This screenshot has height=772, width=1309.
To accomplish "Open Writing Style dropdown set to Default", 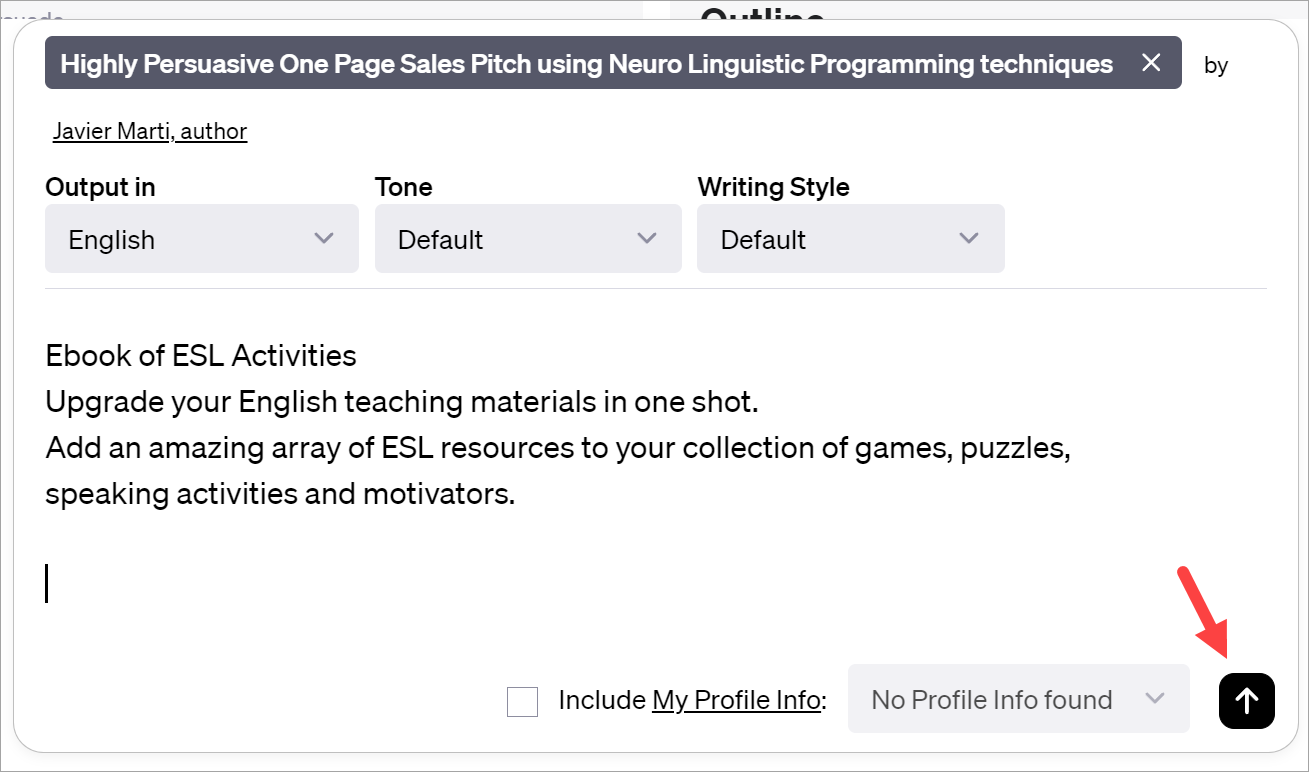I will (x=850, y=239).
